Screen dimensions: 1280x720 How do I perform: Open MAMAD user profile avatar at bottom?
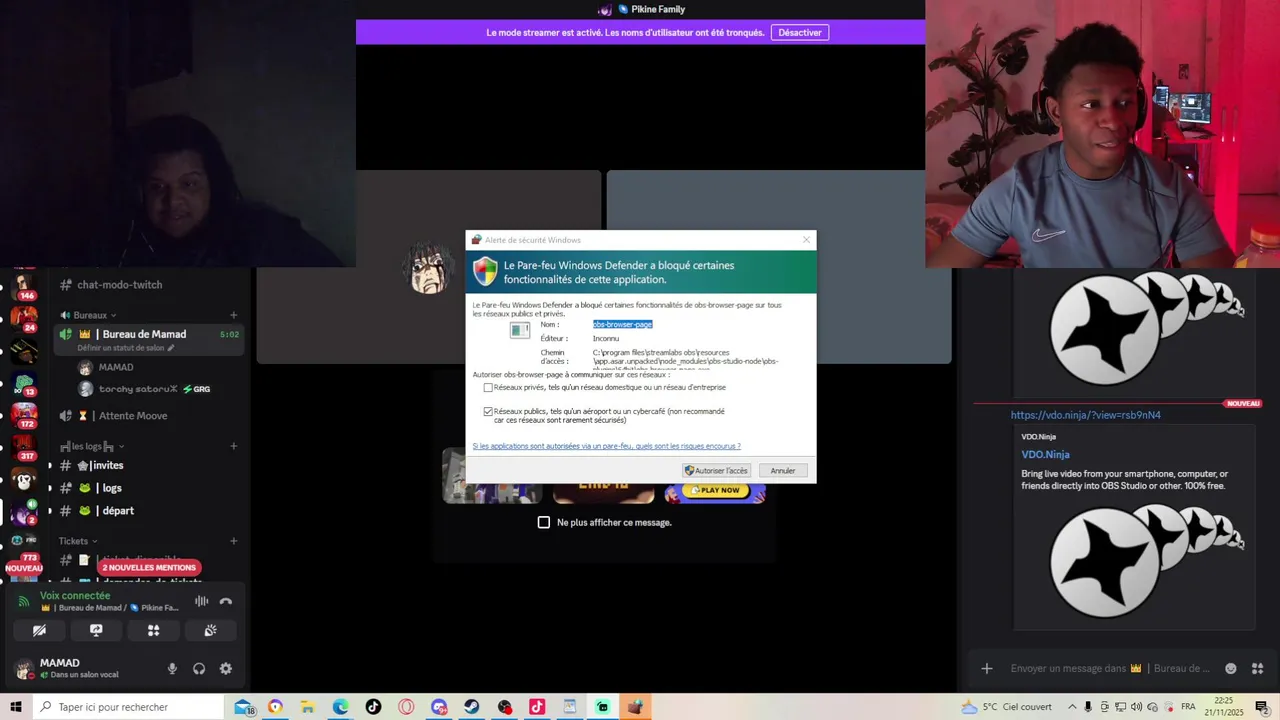(22, 669)
